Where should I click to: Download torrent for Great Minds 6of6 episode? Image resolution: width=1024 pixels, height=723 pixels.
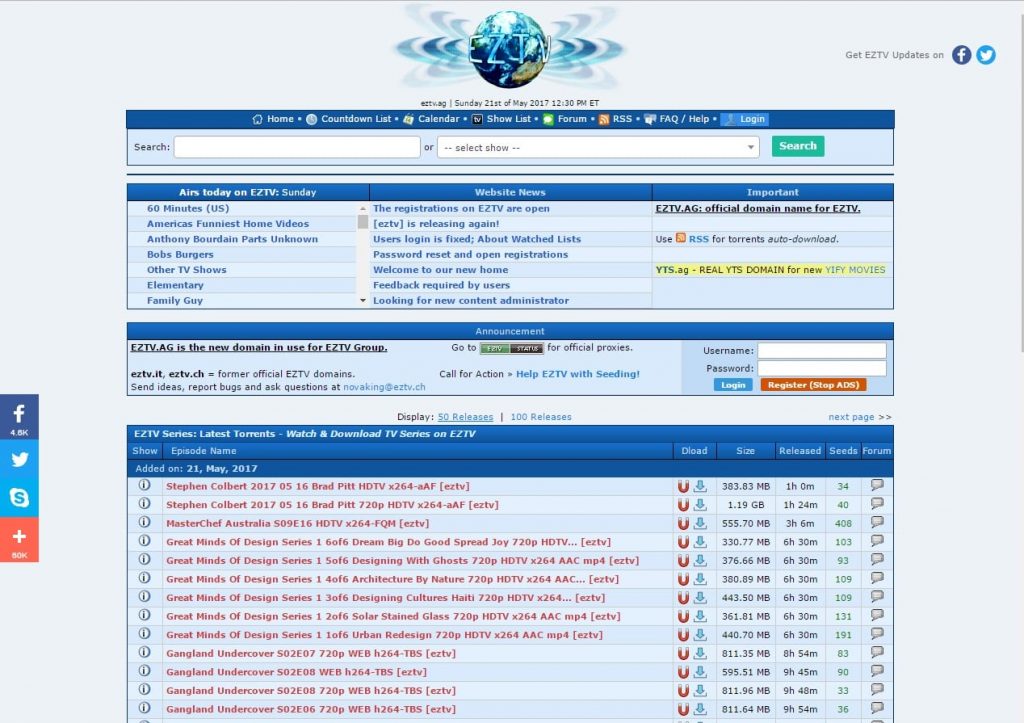pyautogui.click(x=700, y=542)
